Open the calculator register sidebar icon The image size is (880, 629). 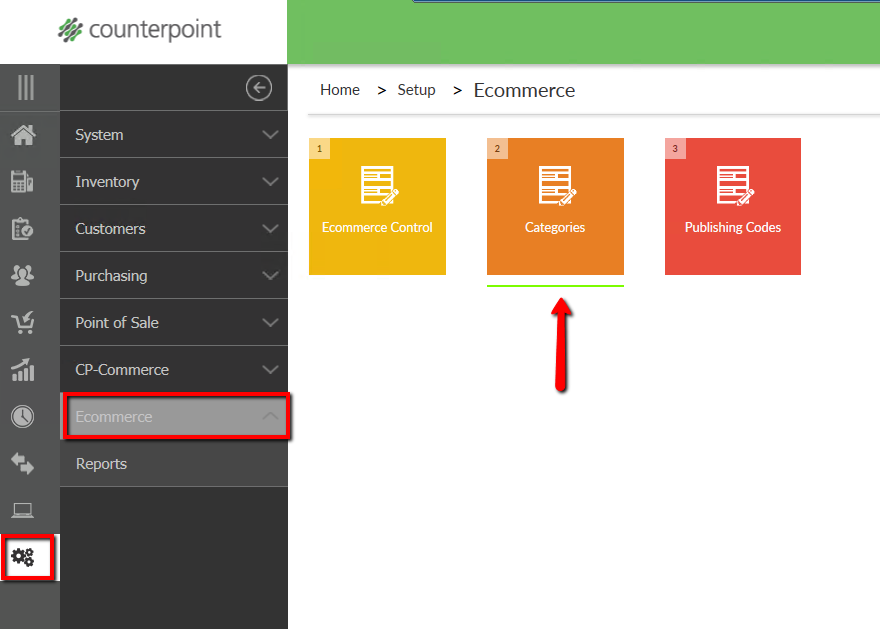pyautogui.click(x=22, y=182)
